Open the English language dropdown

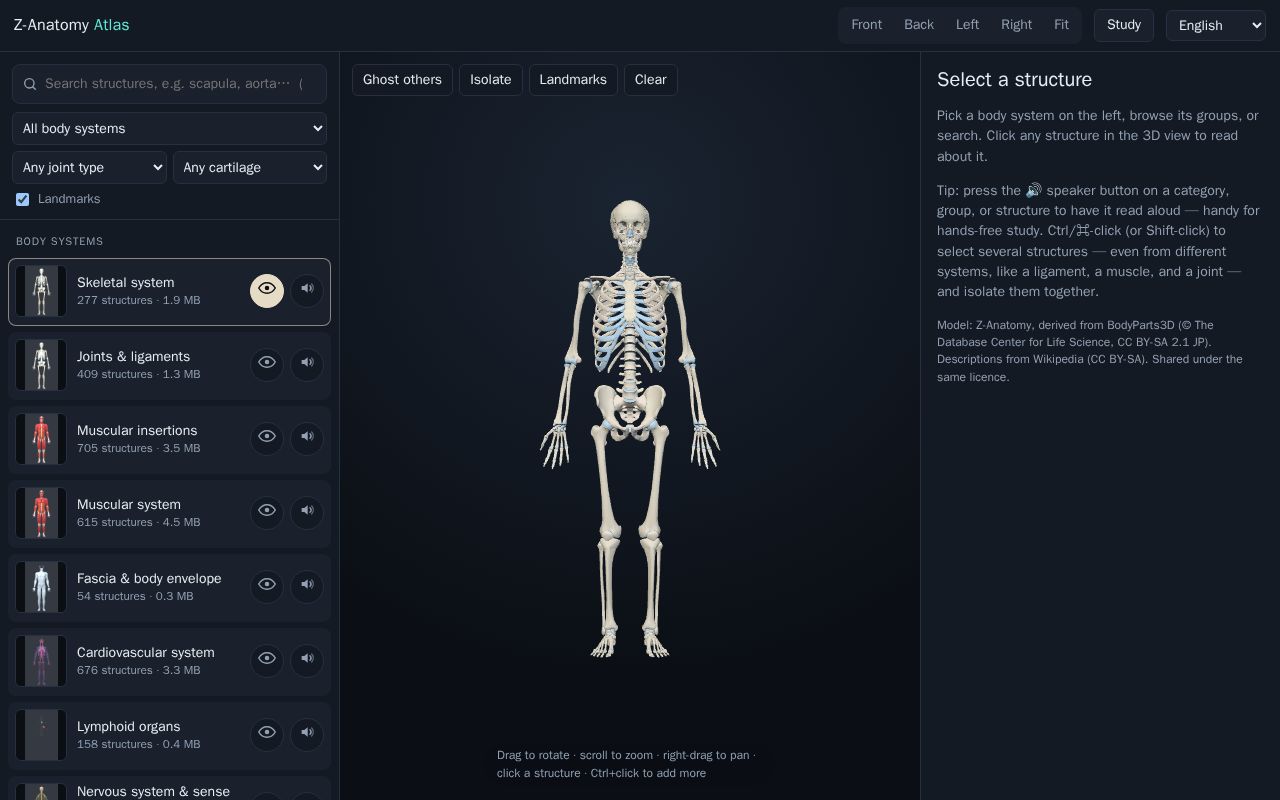point(1216,25)
